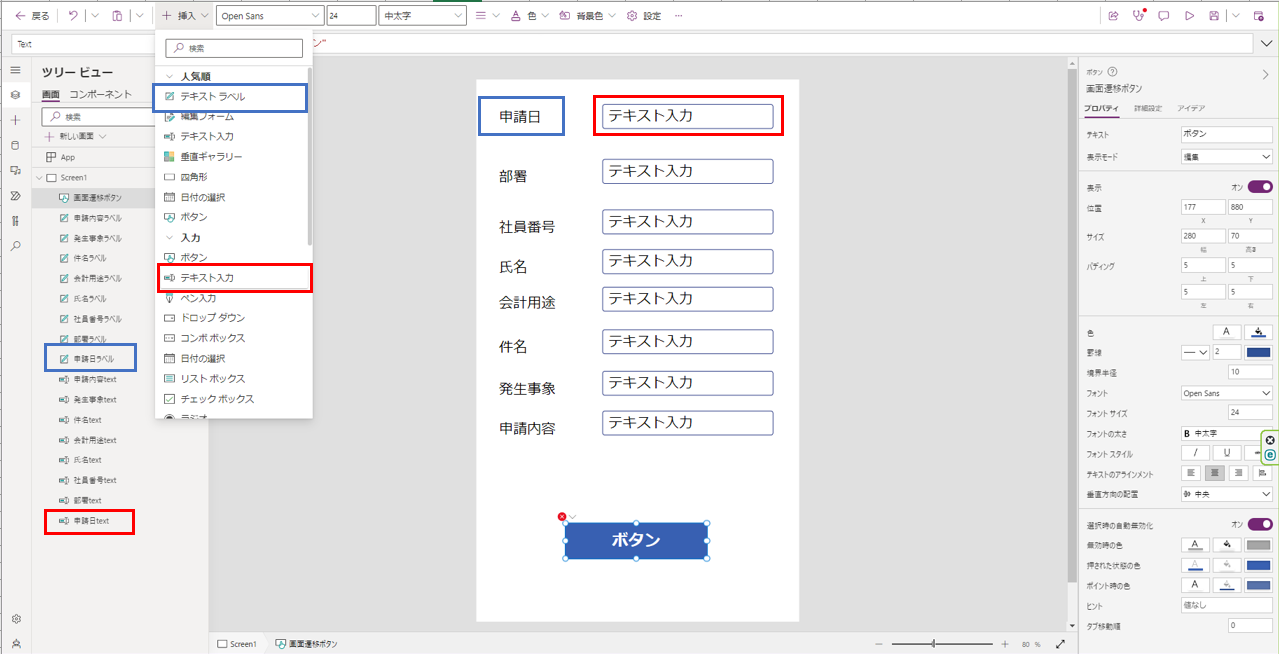The width and height of the screenshot is (1279, 654).
Task: Click the fit-to-window icon in zoom bar
Action: coord(1060,644)
